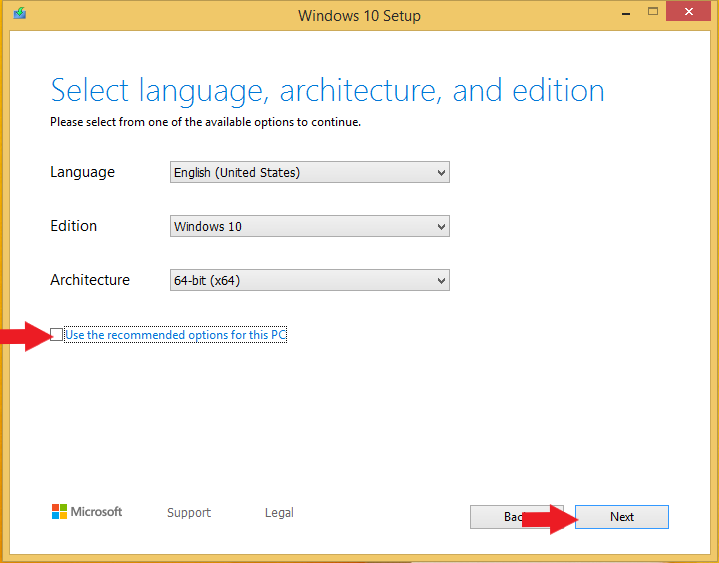Maximize the Windows 10 Setup window
This screenshot has height=563, width=719.
(x=653, y=13)
